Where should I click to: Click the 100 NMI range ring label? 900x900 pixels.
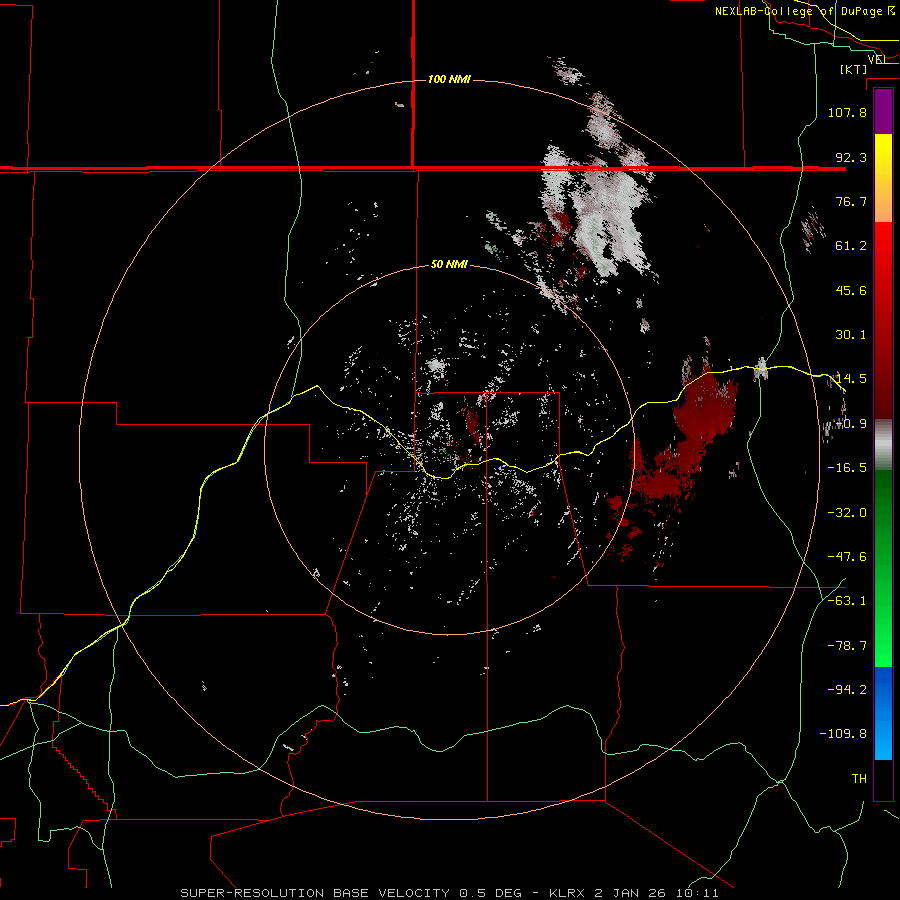pos(449,79)
